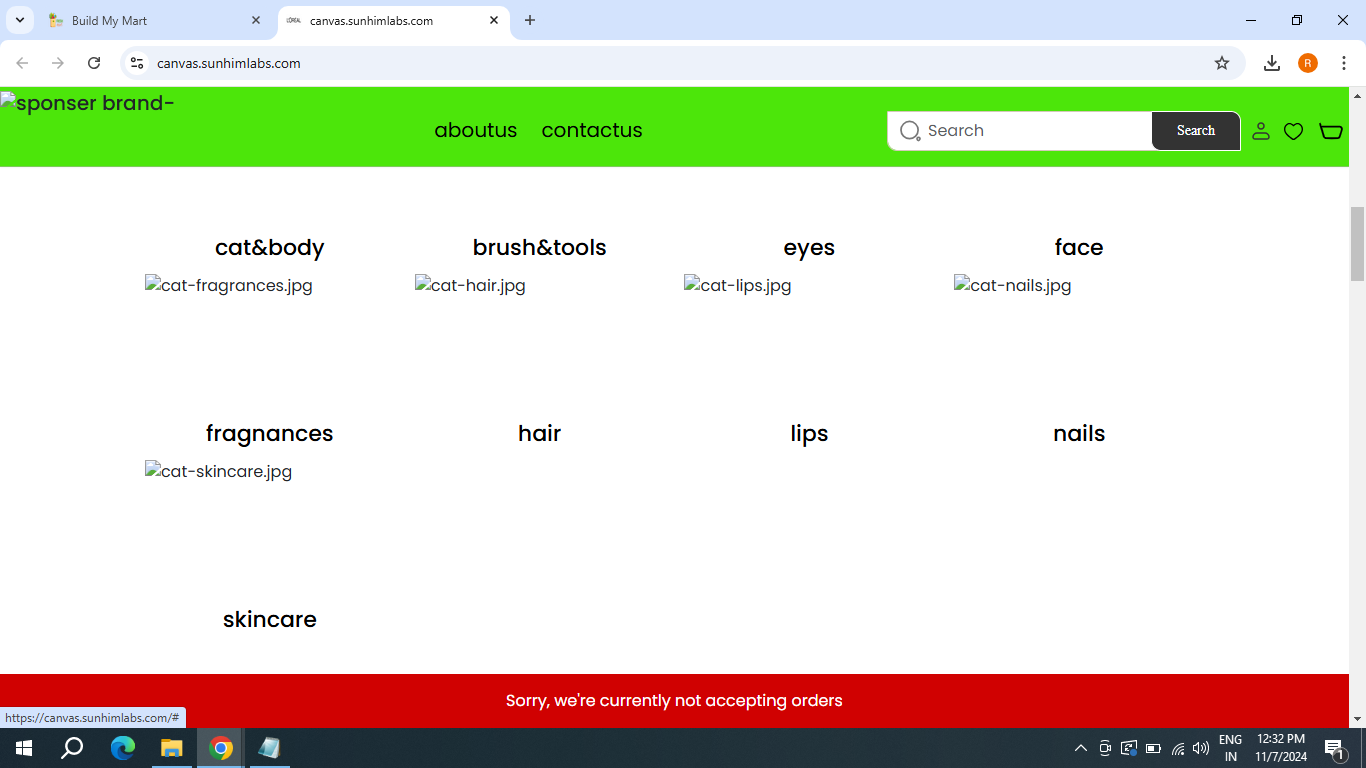Bookmark this page with star icon
The height and width of the screenshot is (768, 1366).
click(x=1222, y=63)
